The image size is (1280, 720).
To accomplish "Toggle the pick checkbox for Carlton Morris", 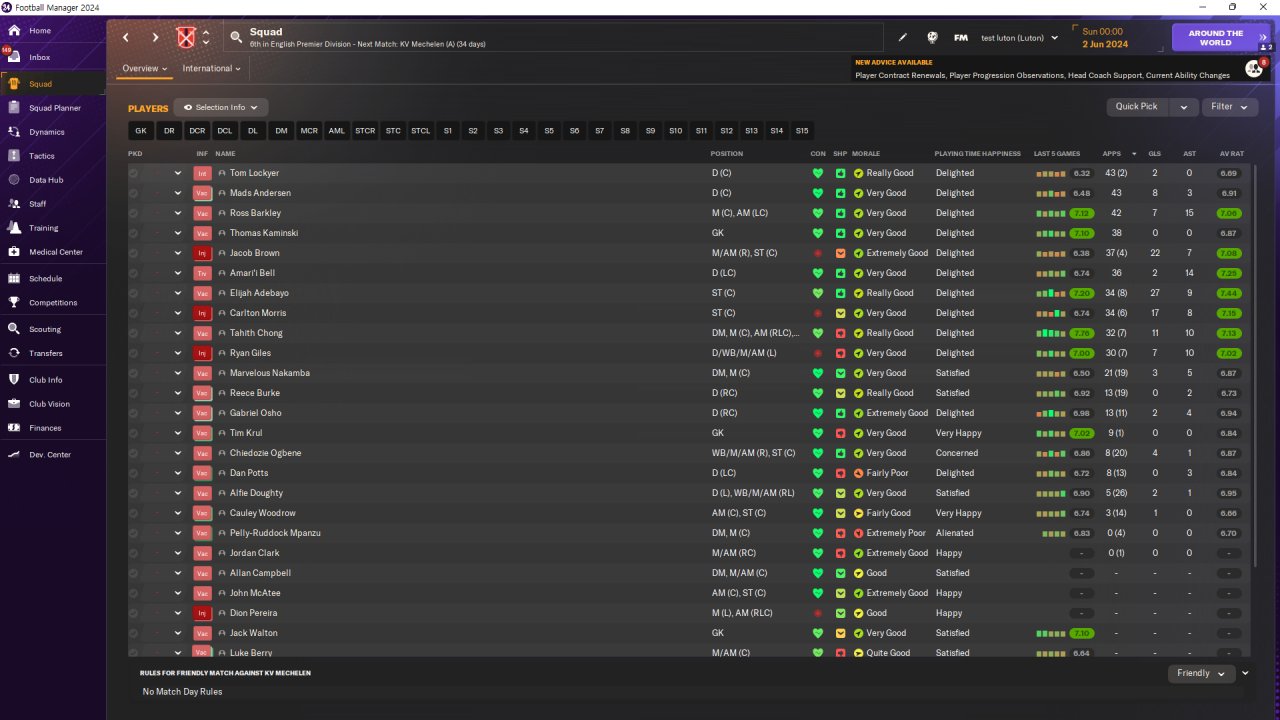I will coord(133,313).
